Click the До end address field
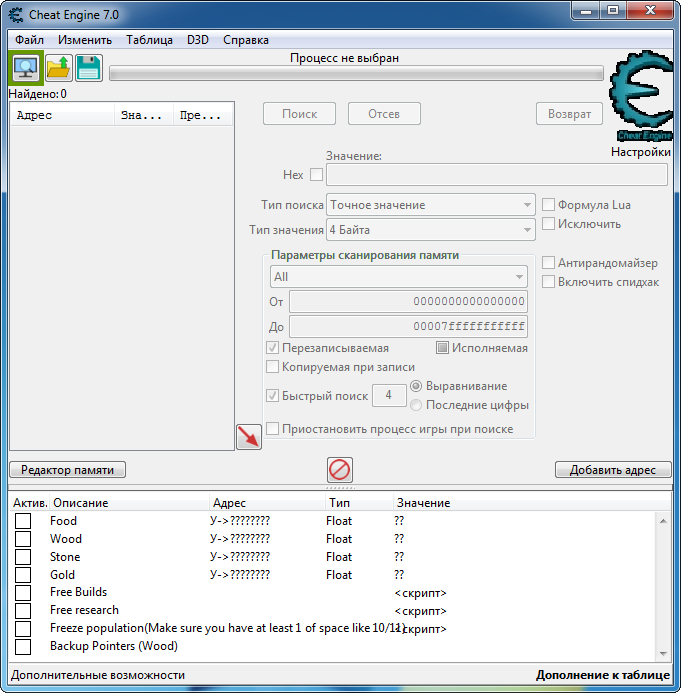This screenshot has width=681, height=693. point(408,327)
